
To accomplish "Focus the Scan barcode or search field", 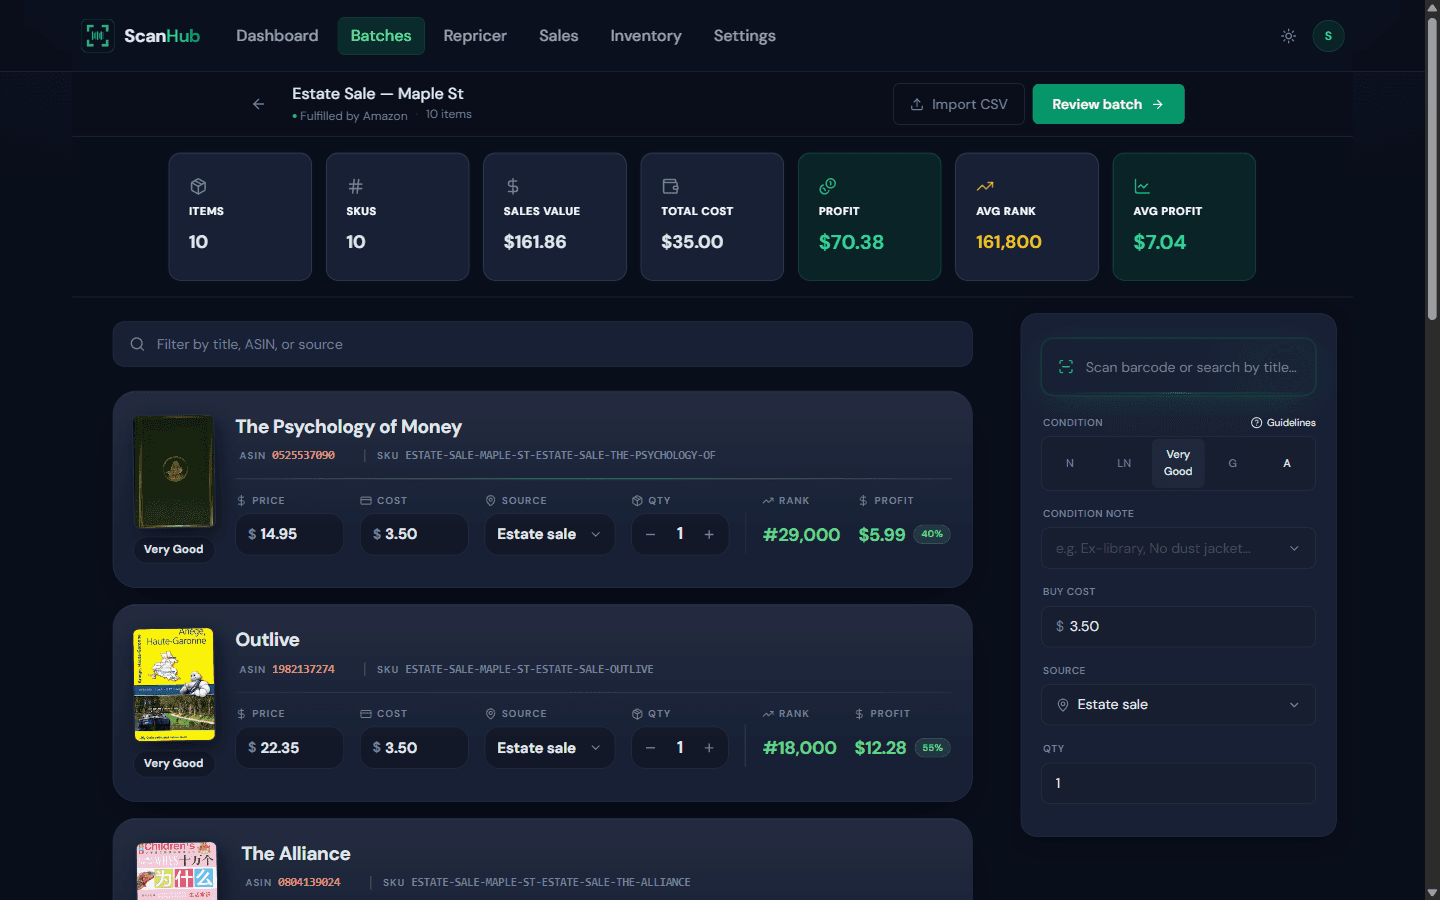I will click(1178, 367).
